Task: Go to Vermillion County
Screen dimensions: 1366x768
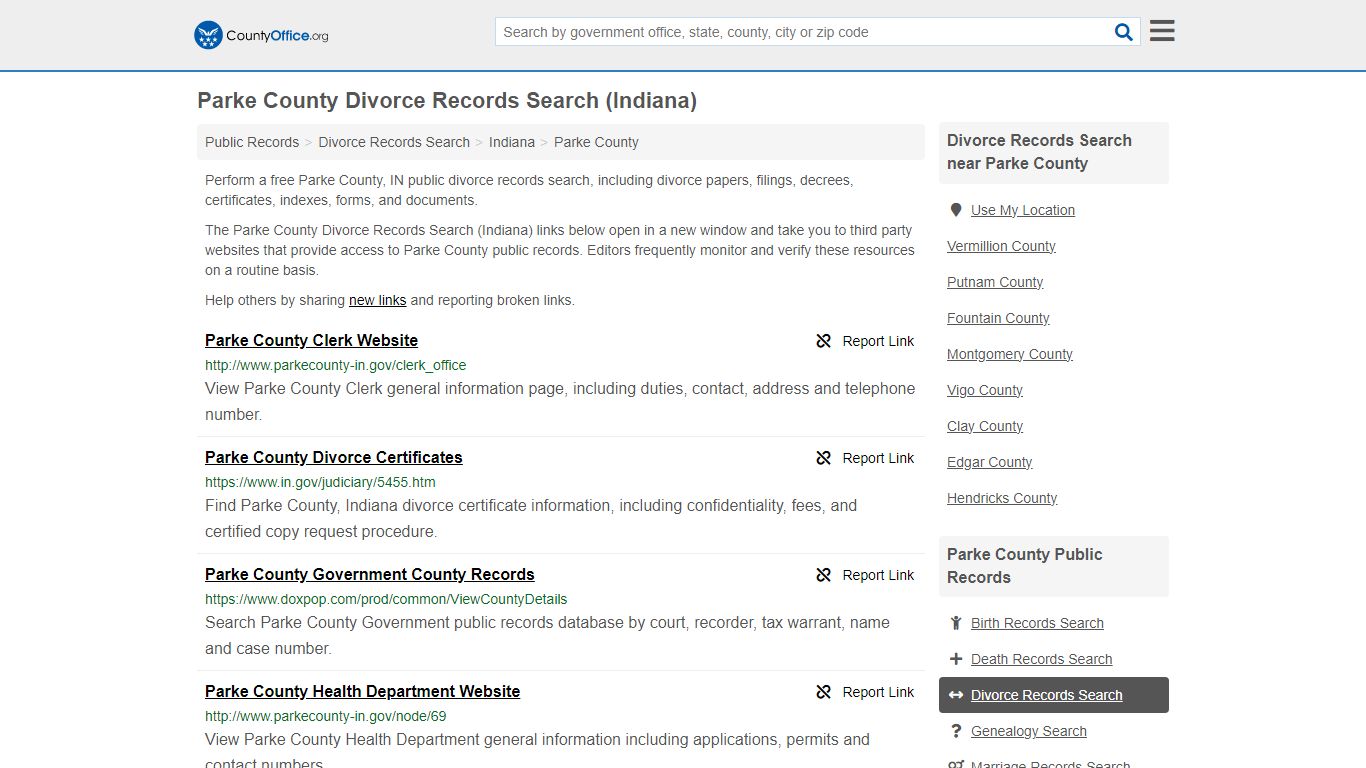Action: 1001,246
